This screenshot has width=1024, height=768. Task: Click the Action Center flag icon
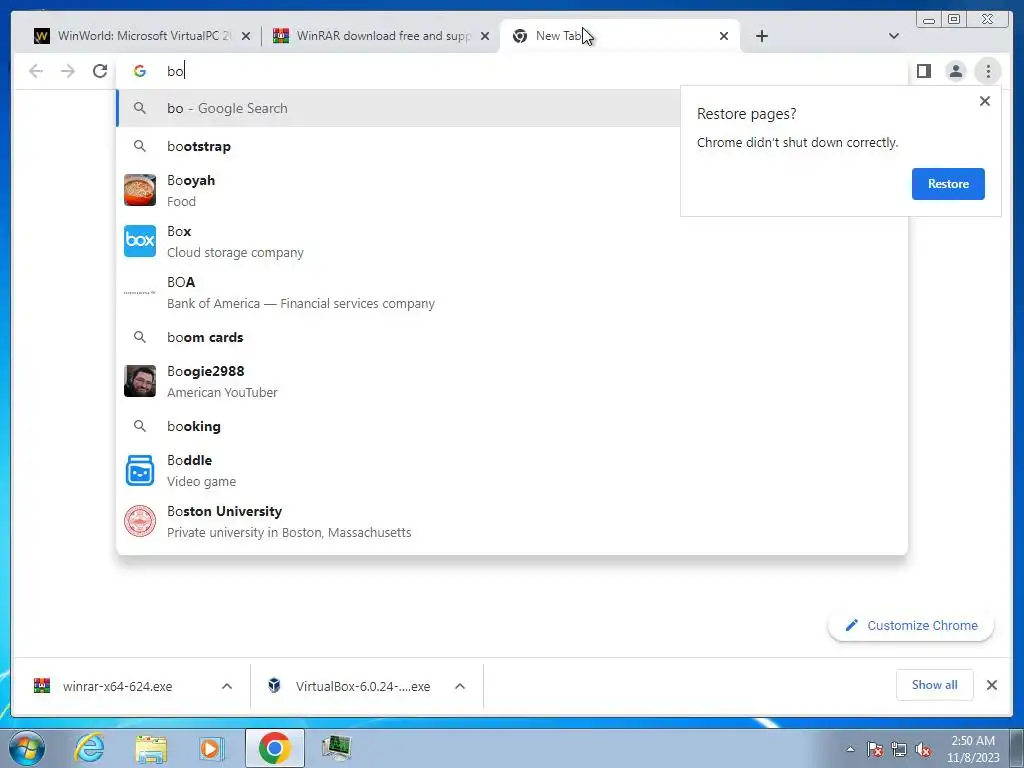click(875, 749)
